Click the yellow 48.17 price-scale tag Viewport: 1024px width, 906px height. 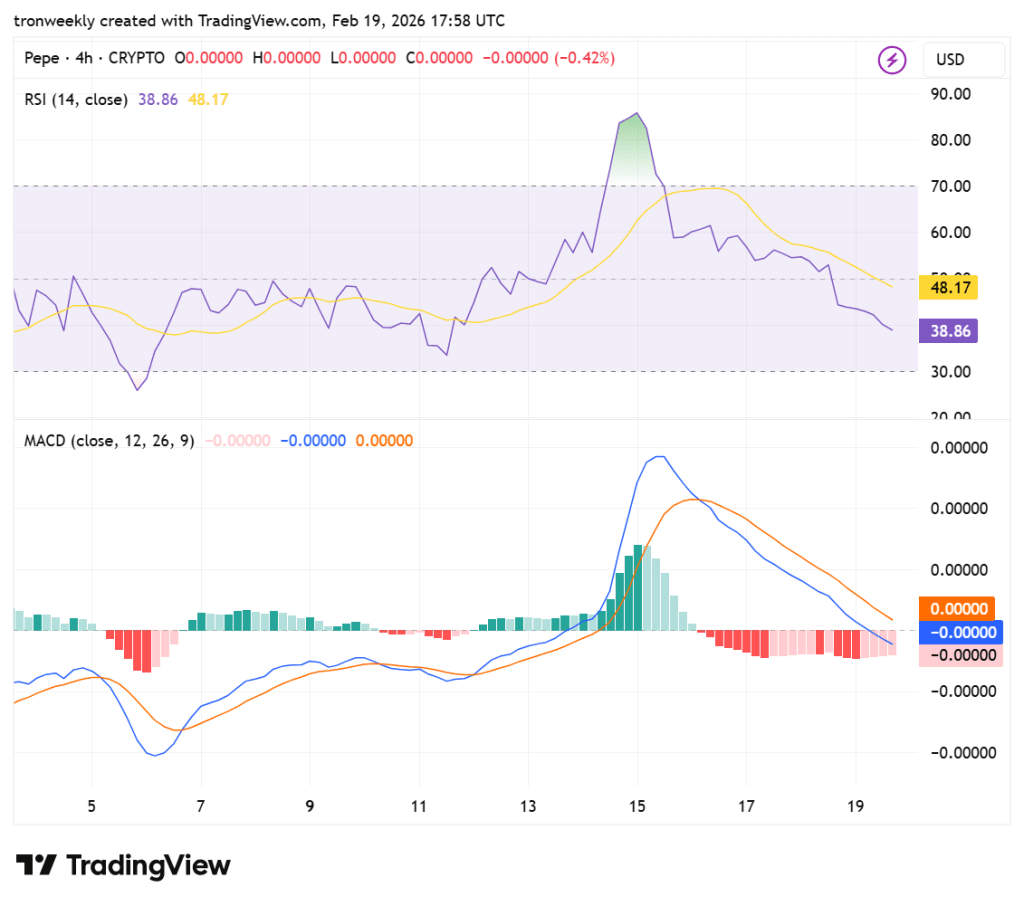[x=948, y=287]
